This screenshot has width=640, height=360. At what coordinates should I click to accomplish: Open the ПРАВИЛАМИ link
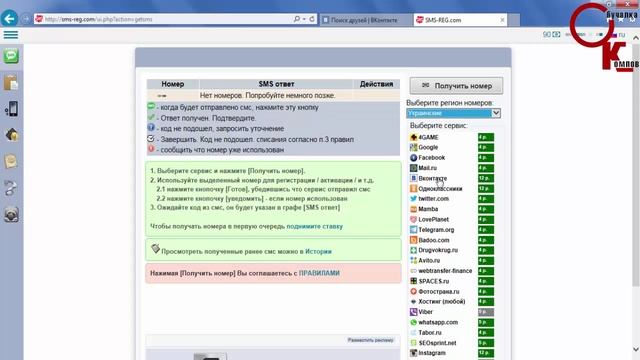coord(319,273)
